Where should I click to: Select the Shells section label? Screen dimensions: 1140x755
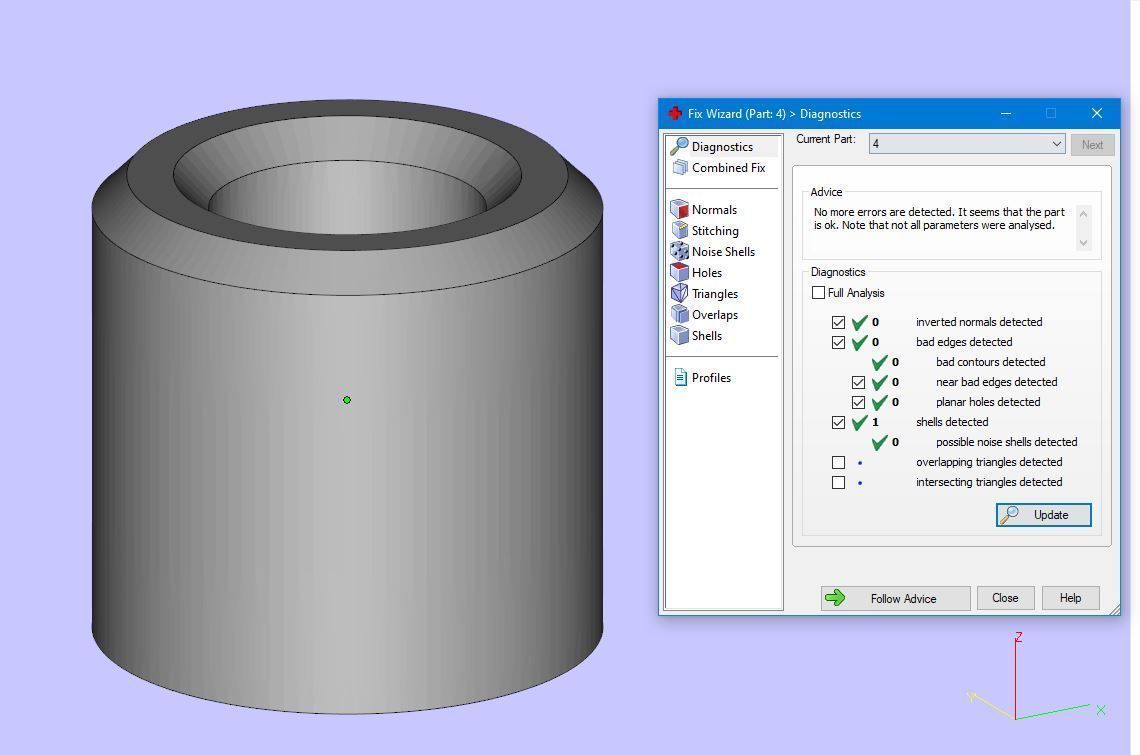pos(707,335)
